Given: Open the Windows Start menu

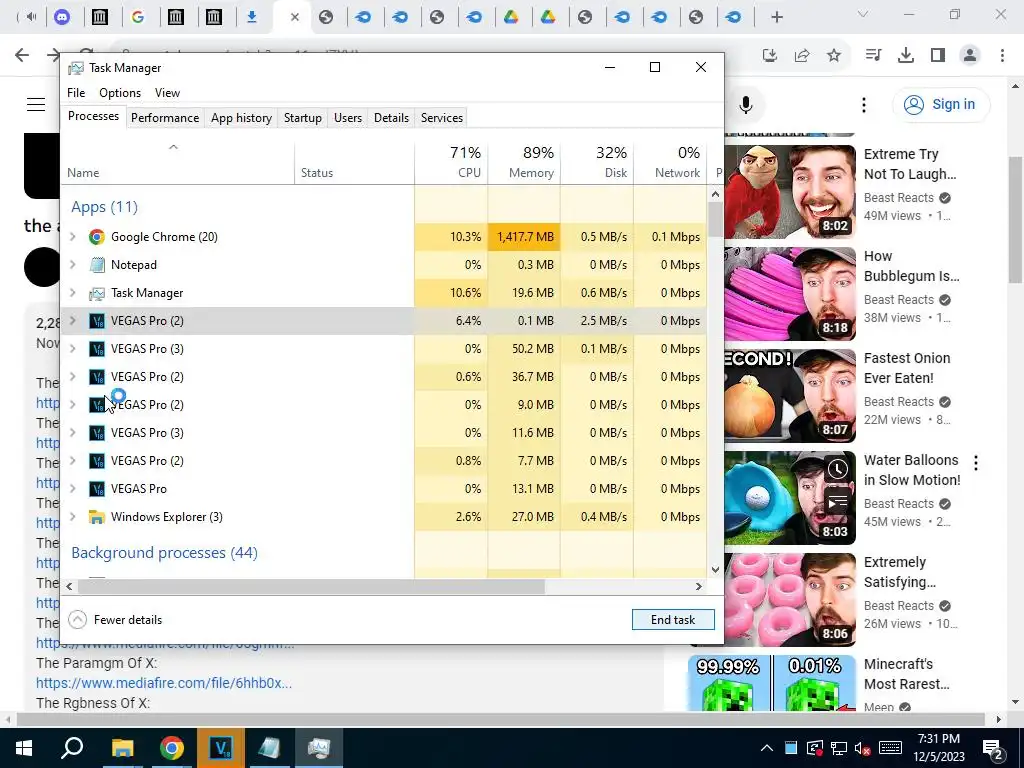Looking at the screenshot, I should coord(24,748).
